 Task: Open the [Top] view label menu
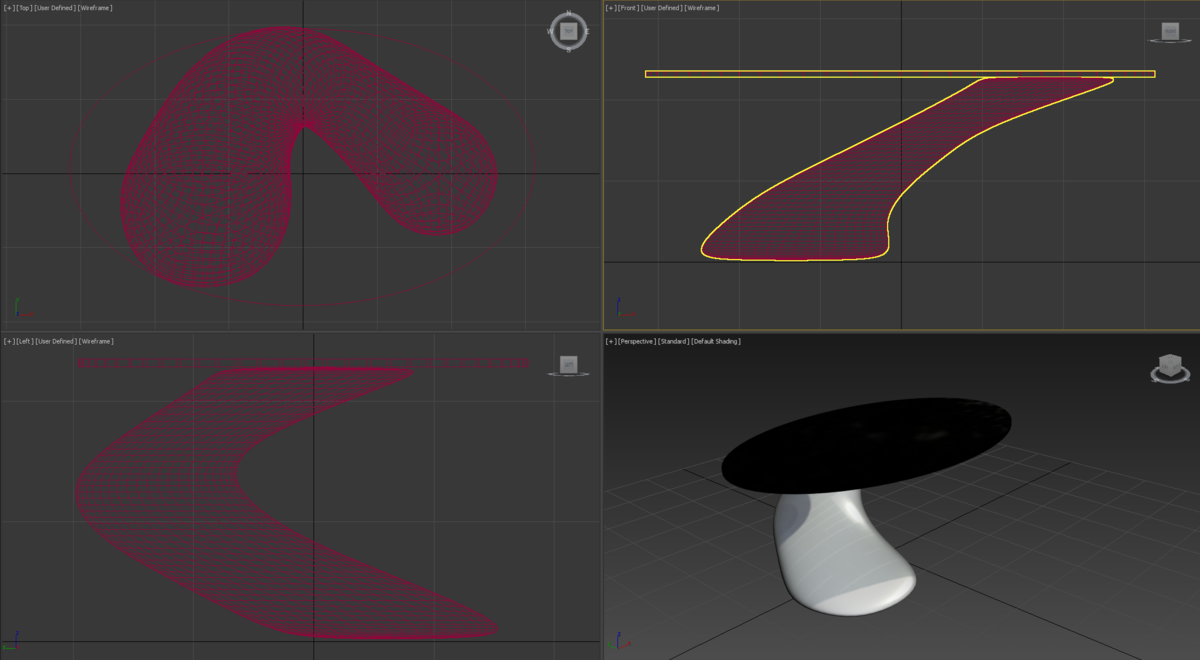tap(24, 8)
